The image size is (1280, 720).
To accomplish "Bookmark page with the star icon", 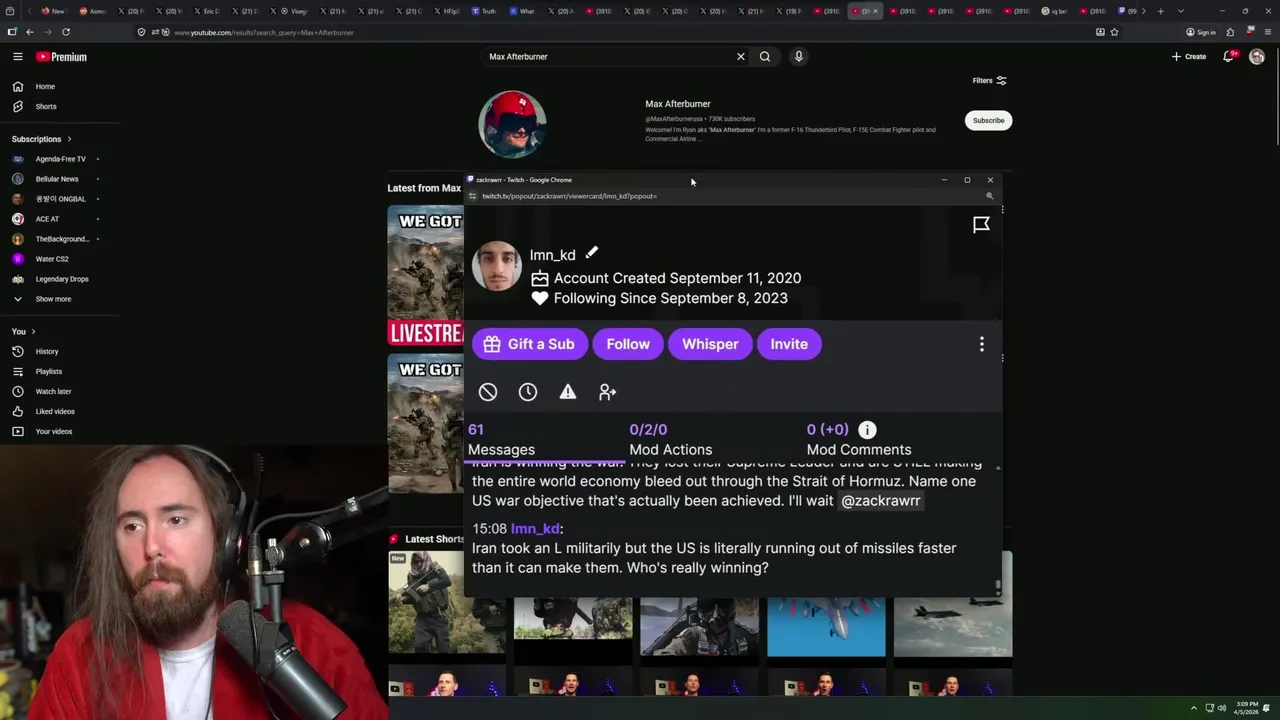I will 1114,32.
